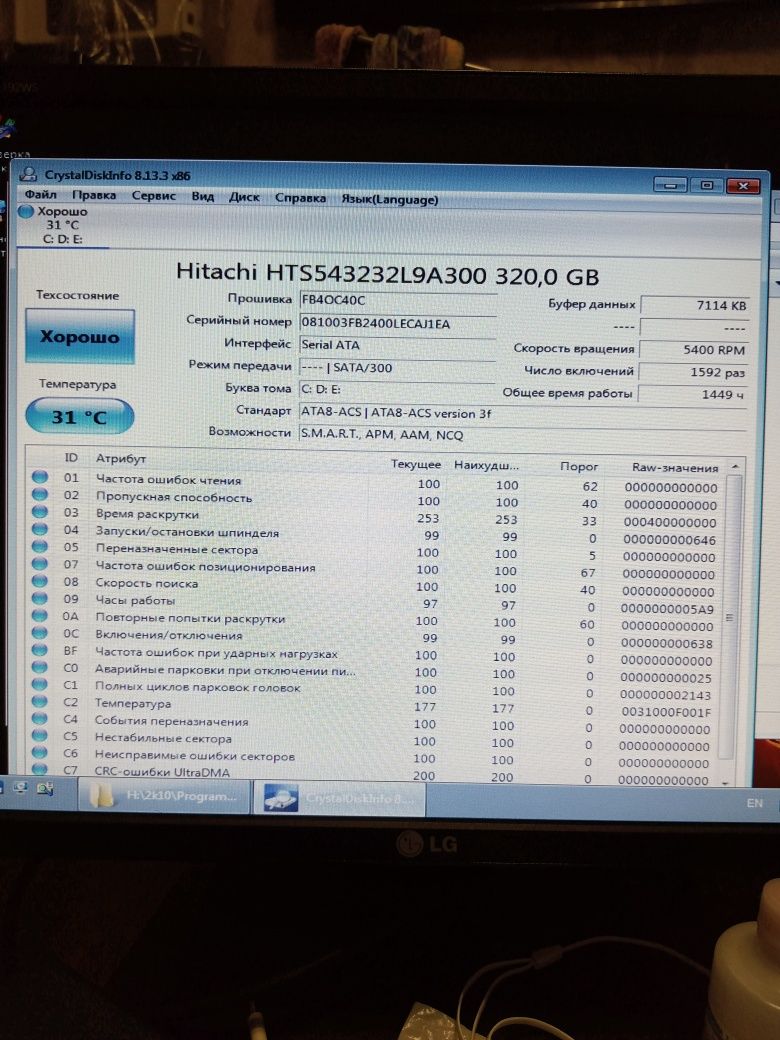This screenshot has height=1040, width=780.
Task: Click status icon for attribute C4
Action: click(40, 718)
